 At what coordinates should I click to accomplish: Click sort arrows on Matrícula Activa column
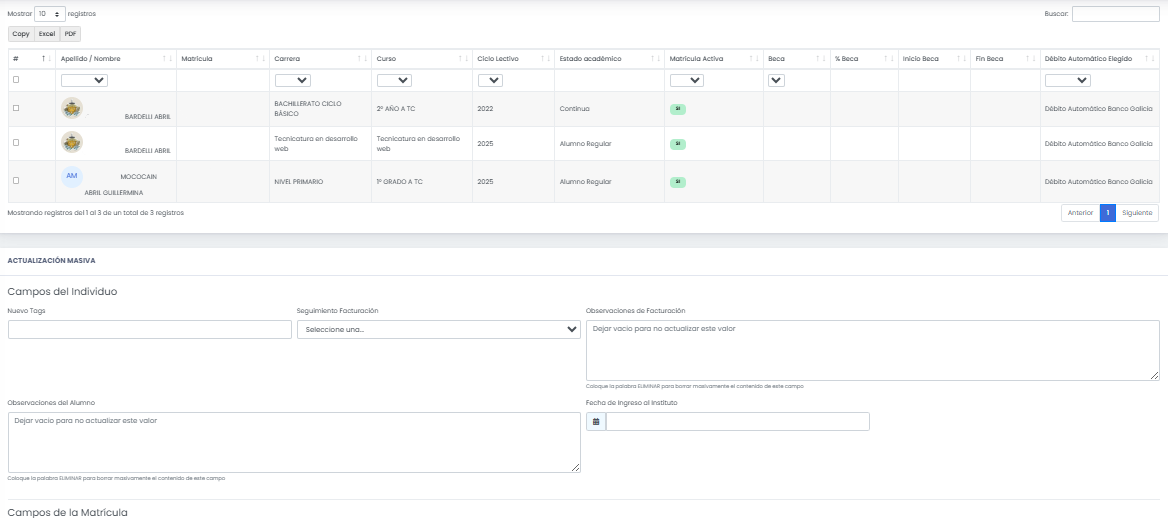[754, 59]
